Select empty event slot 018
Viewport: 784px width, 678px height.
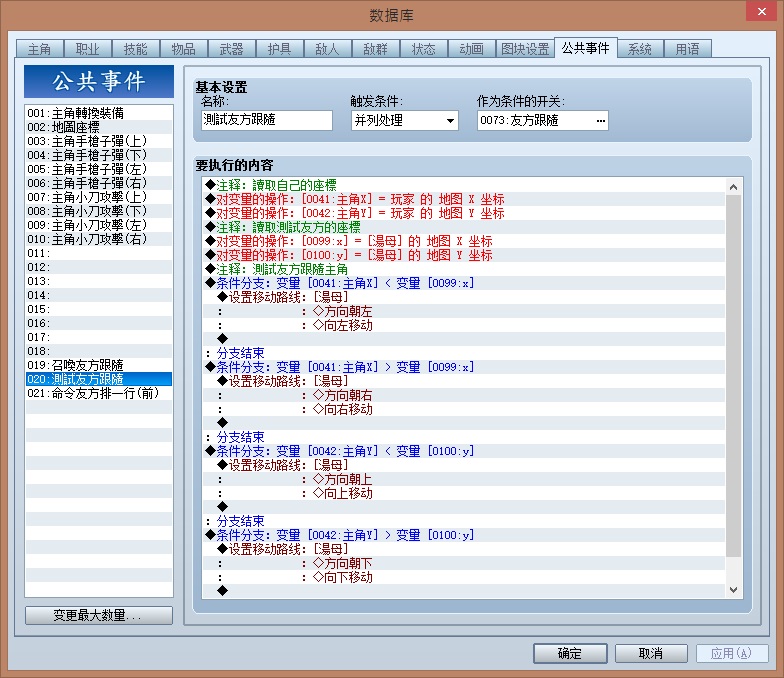pos(98,351)
